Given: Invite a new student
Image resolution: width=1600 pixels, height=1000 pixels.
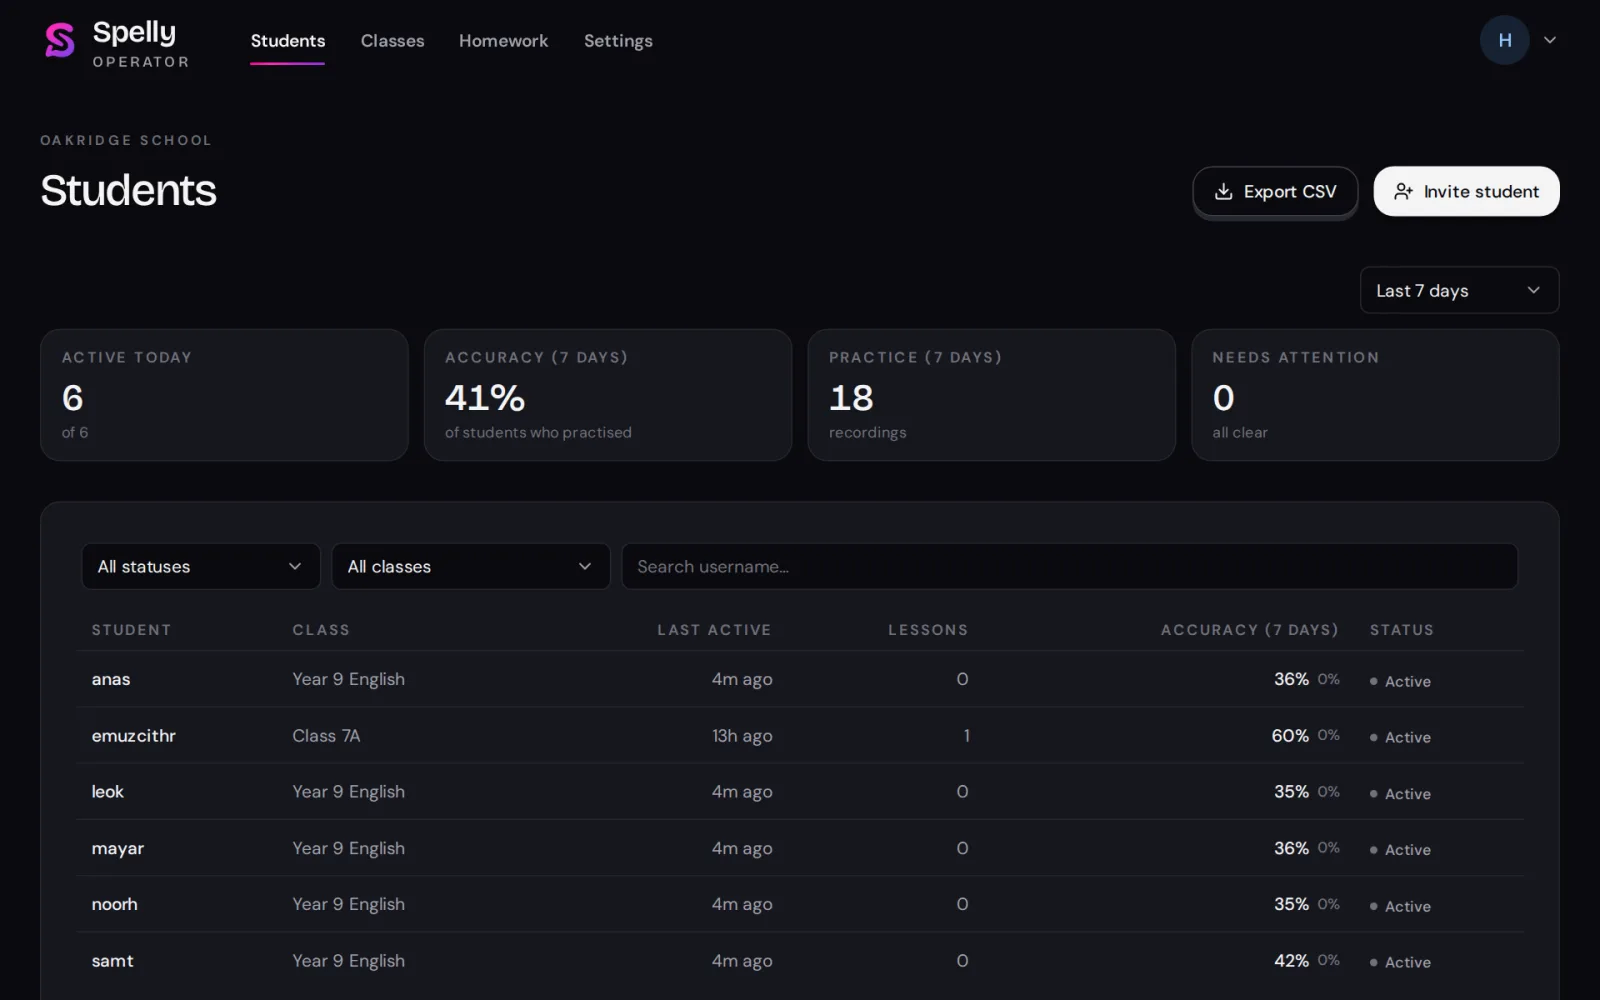Looking at the screenshot, I should pos(1466,191).
